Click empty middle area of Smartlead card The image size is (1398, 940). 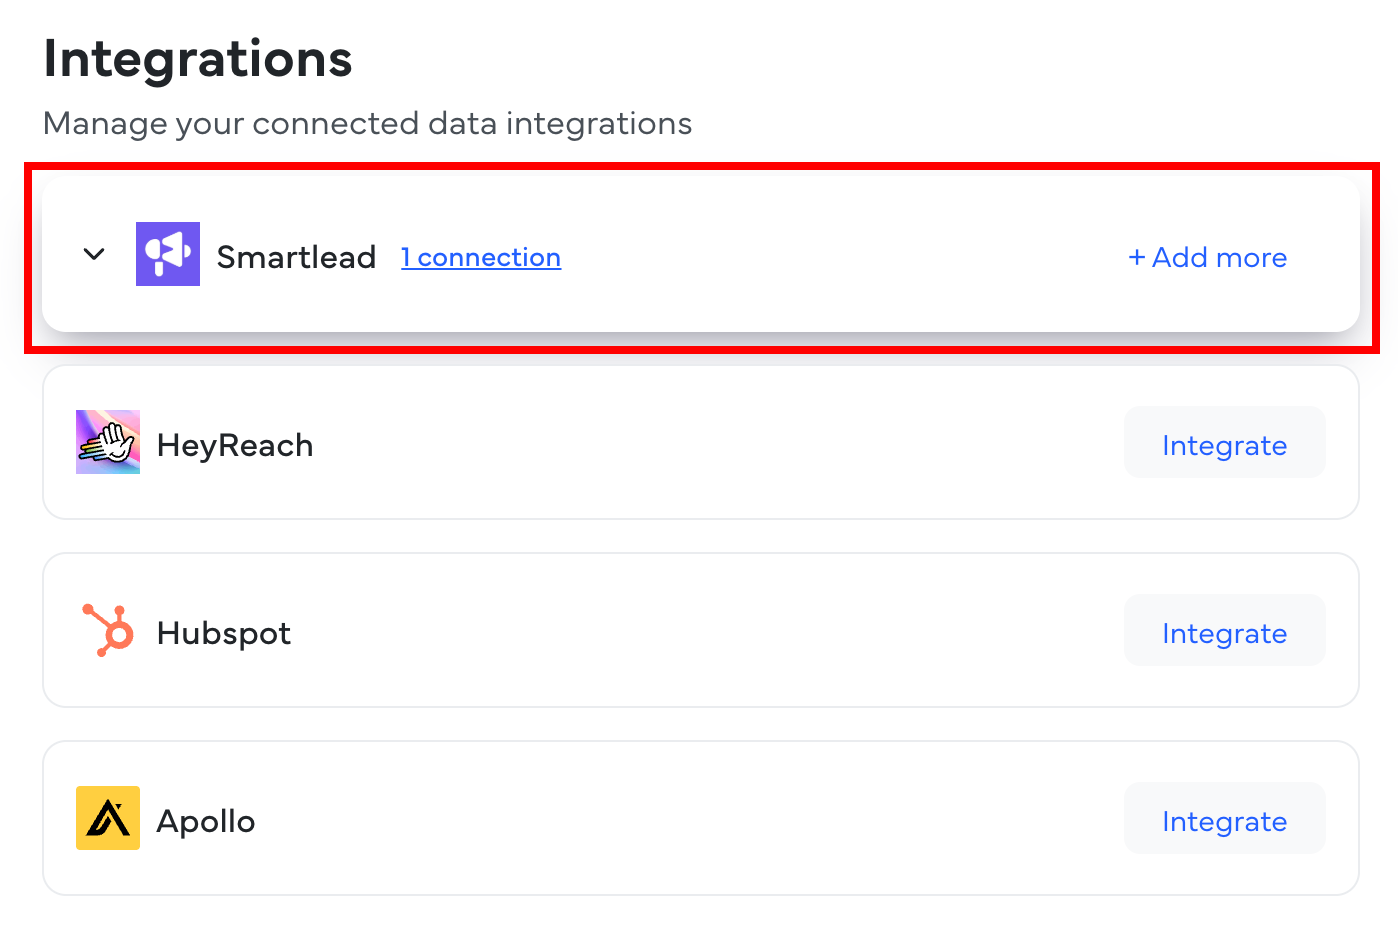coord(840,256)
